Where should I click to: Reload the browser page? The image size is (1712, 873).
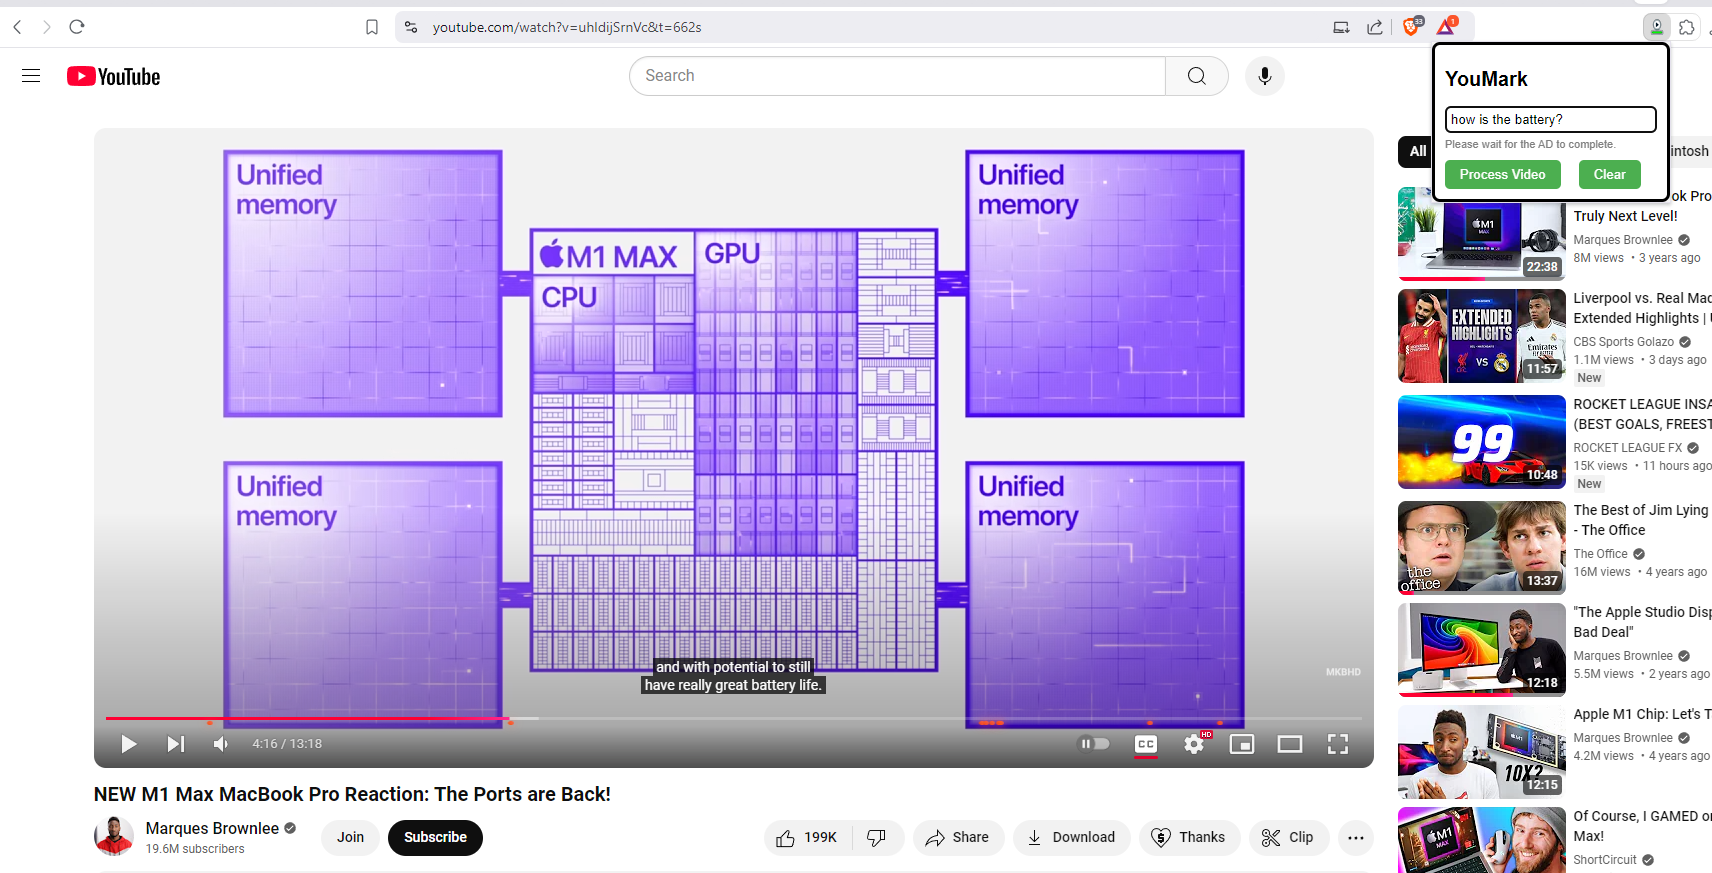77,27
